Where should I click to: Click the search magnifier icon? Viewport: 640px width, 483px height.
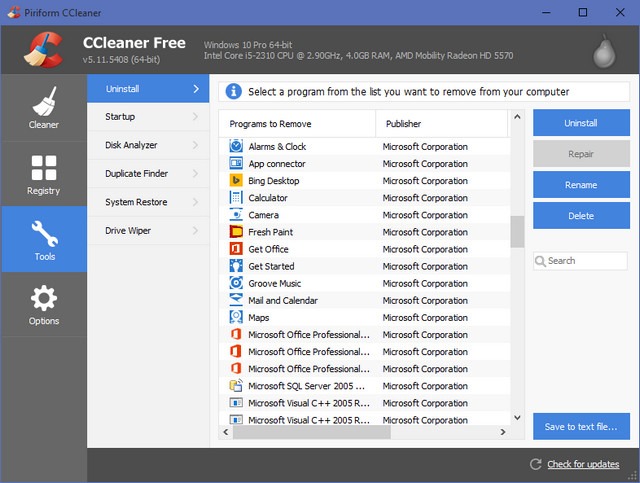[540, 261]
